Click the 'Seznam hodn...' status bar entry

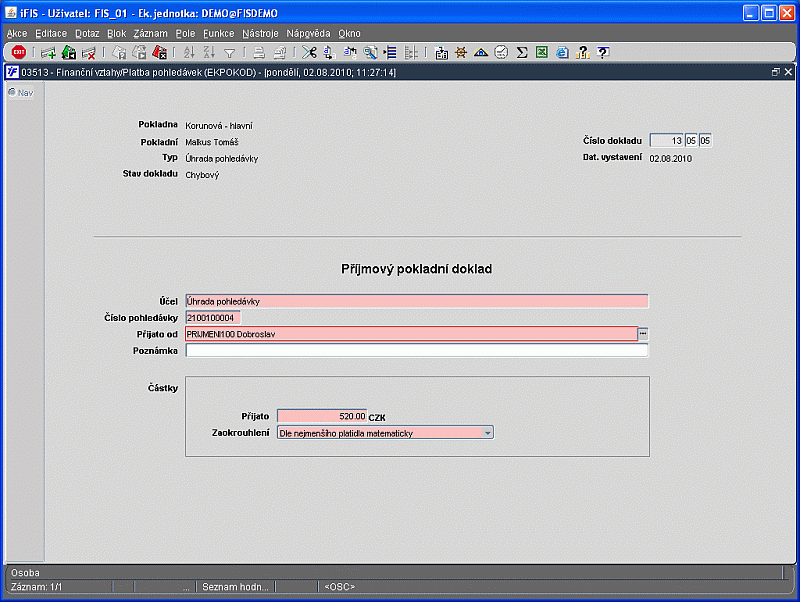(235, 587)
